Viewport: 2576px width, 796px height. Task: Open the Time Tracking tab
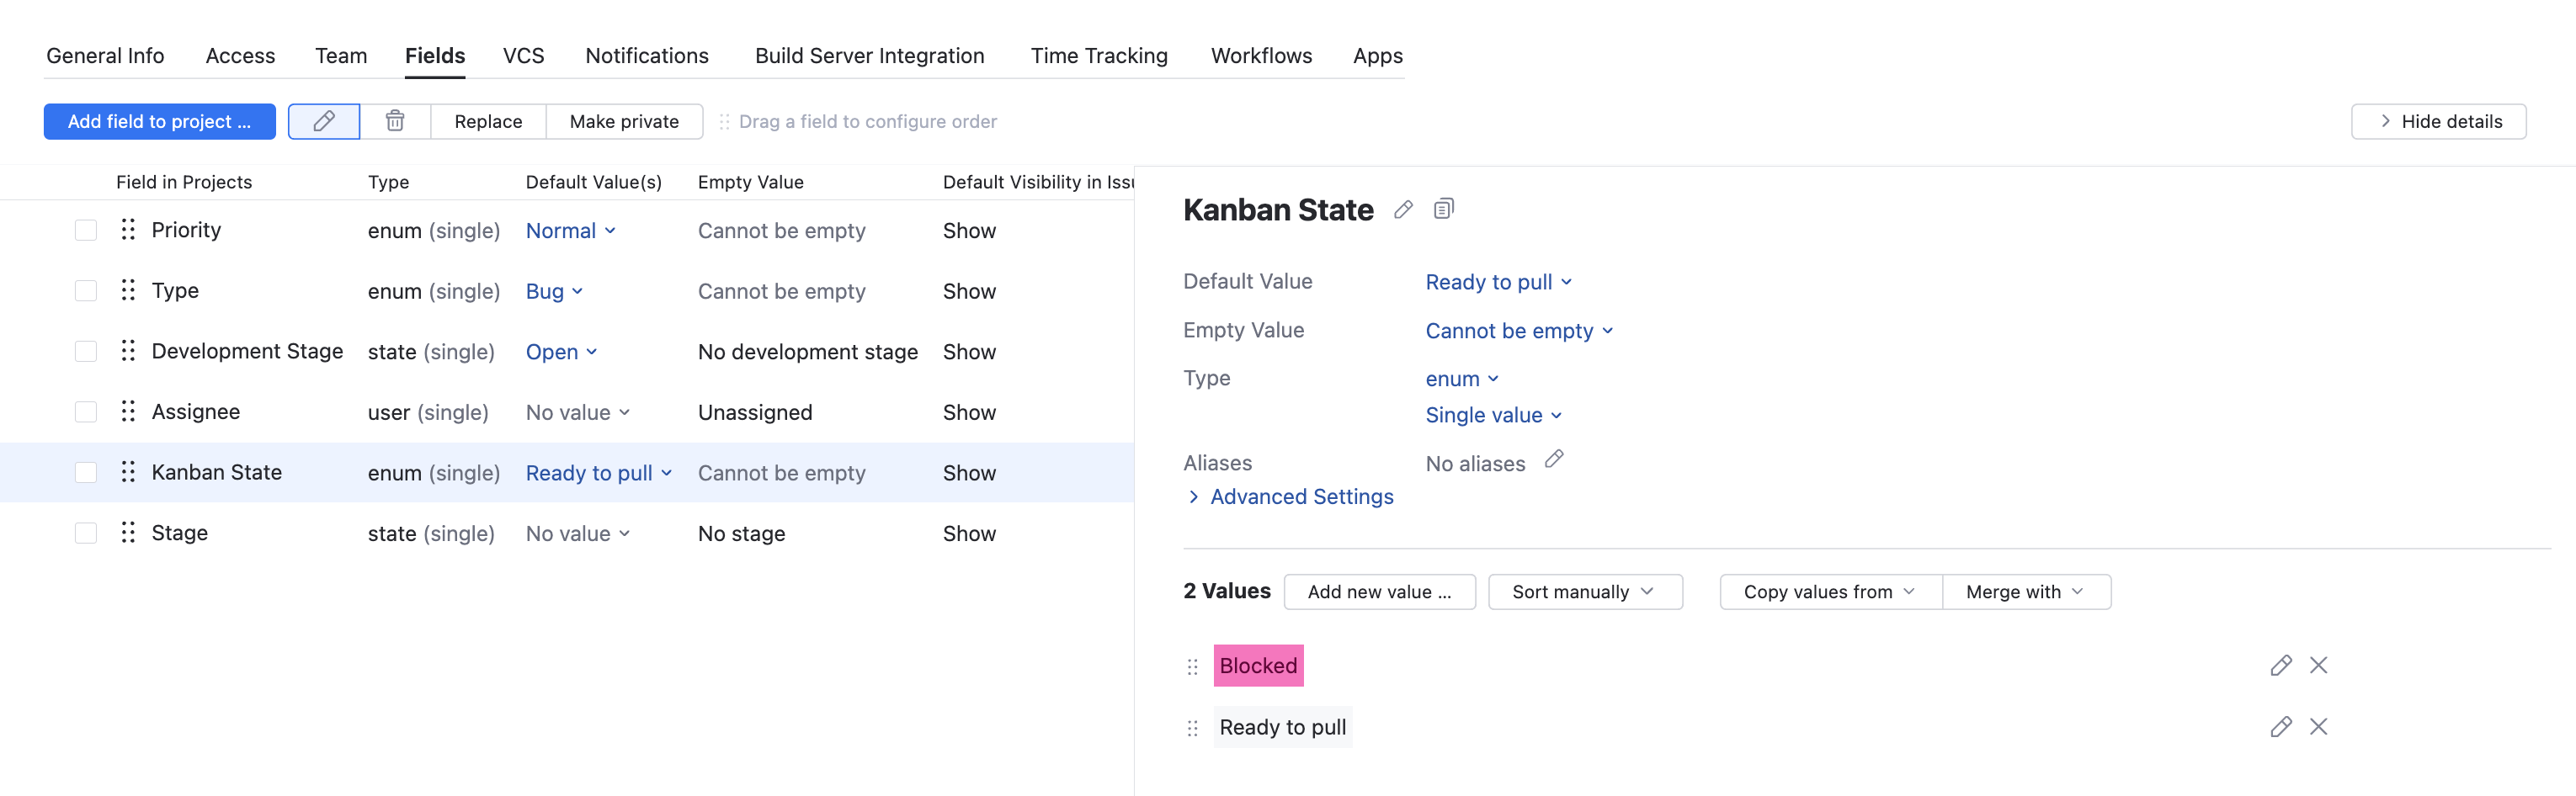(1098, 56)
